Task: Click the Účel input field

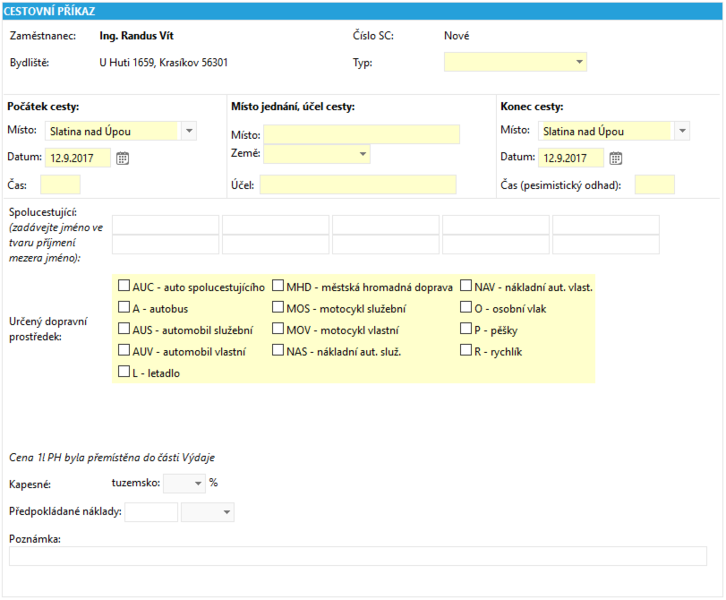Action: pyautogui.click(x=358, y=184)
